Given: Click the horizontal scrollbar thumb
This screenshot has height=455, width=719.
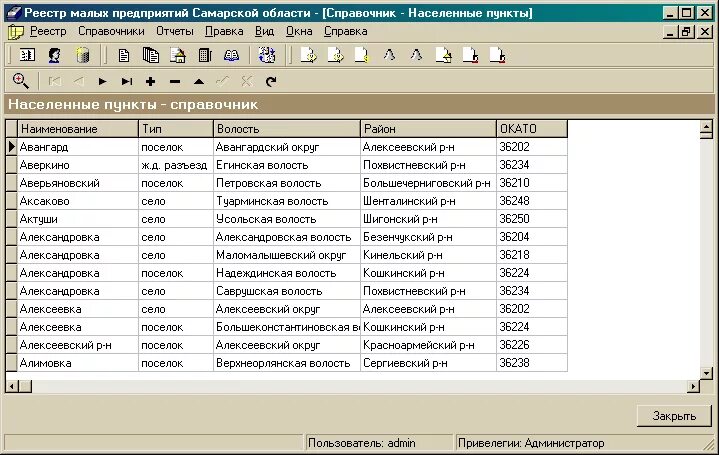Looking at the screenshot, I should [25, 387].
